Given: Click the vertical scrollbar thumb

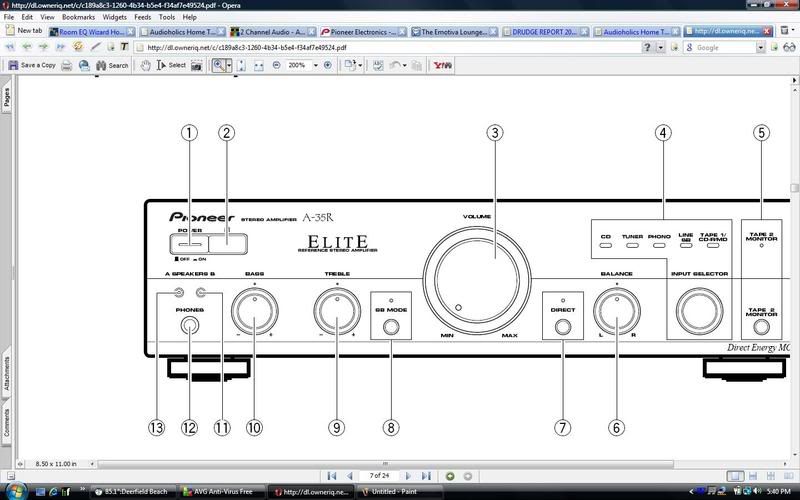Looking at the screenshot, I should (794, 188).
